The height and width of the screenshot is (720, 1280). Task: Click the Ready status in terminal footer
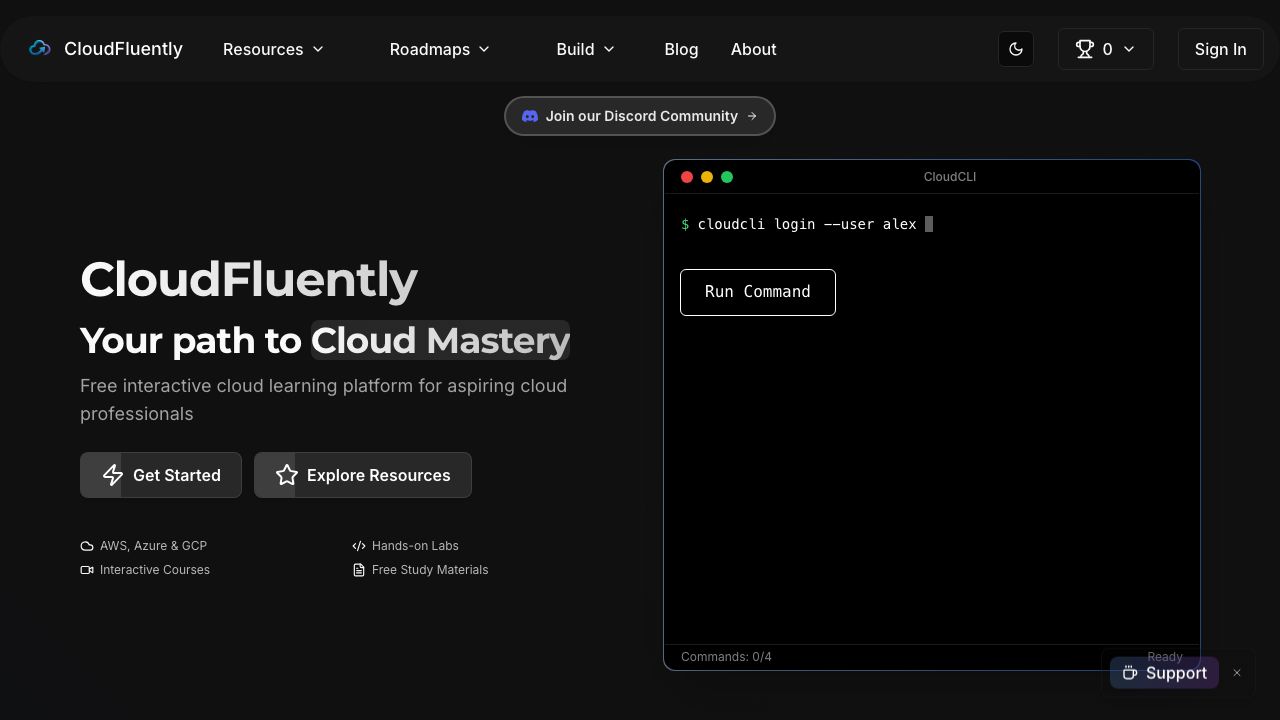pyautogui.click(x=1165, y=657)
